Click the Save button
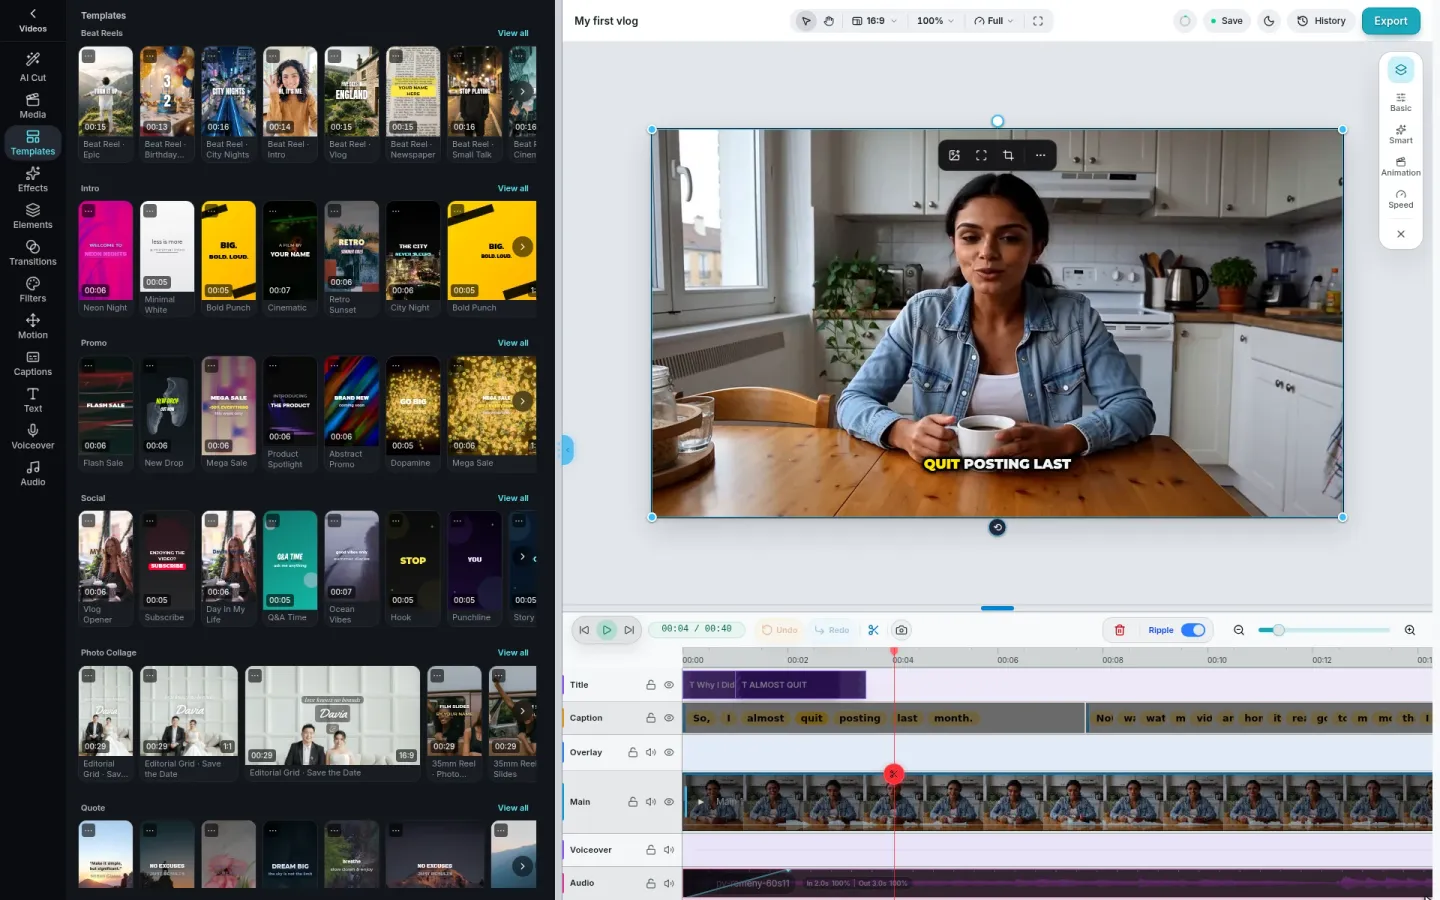This screenshot has height=900, width=1440. 1226,21
